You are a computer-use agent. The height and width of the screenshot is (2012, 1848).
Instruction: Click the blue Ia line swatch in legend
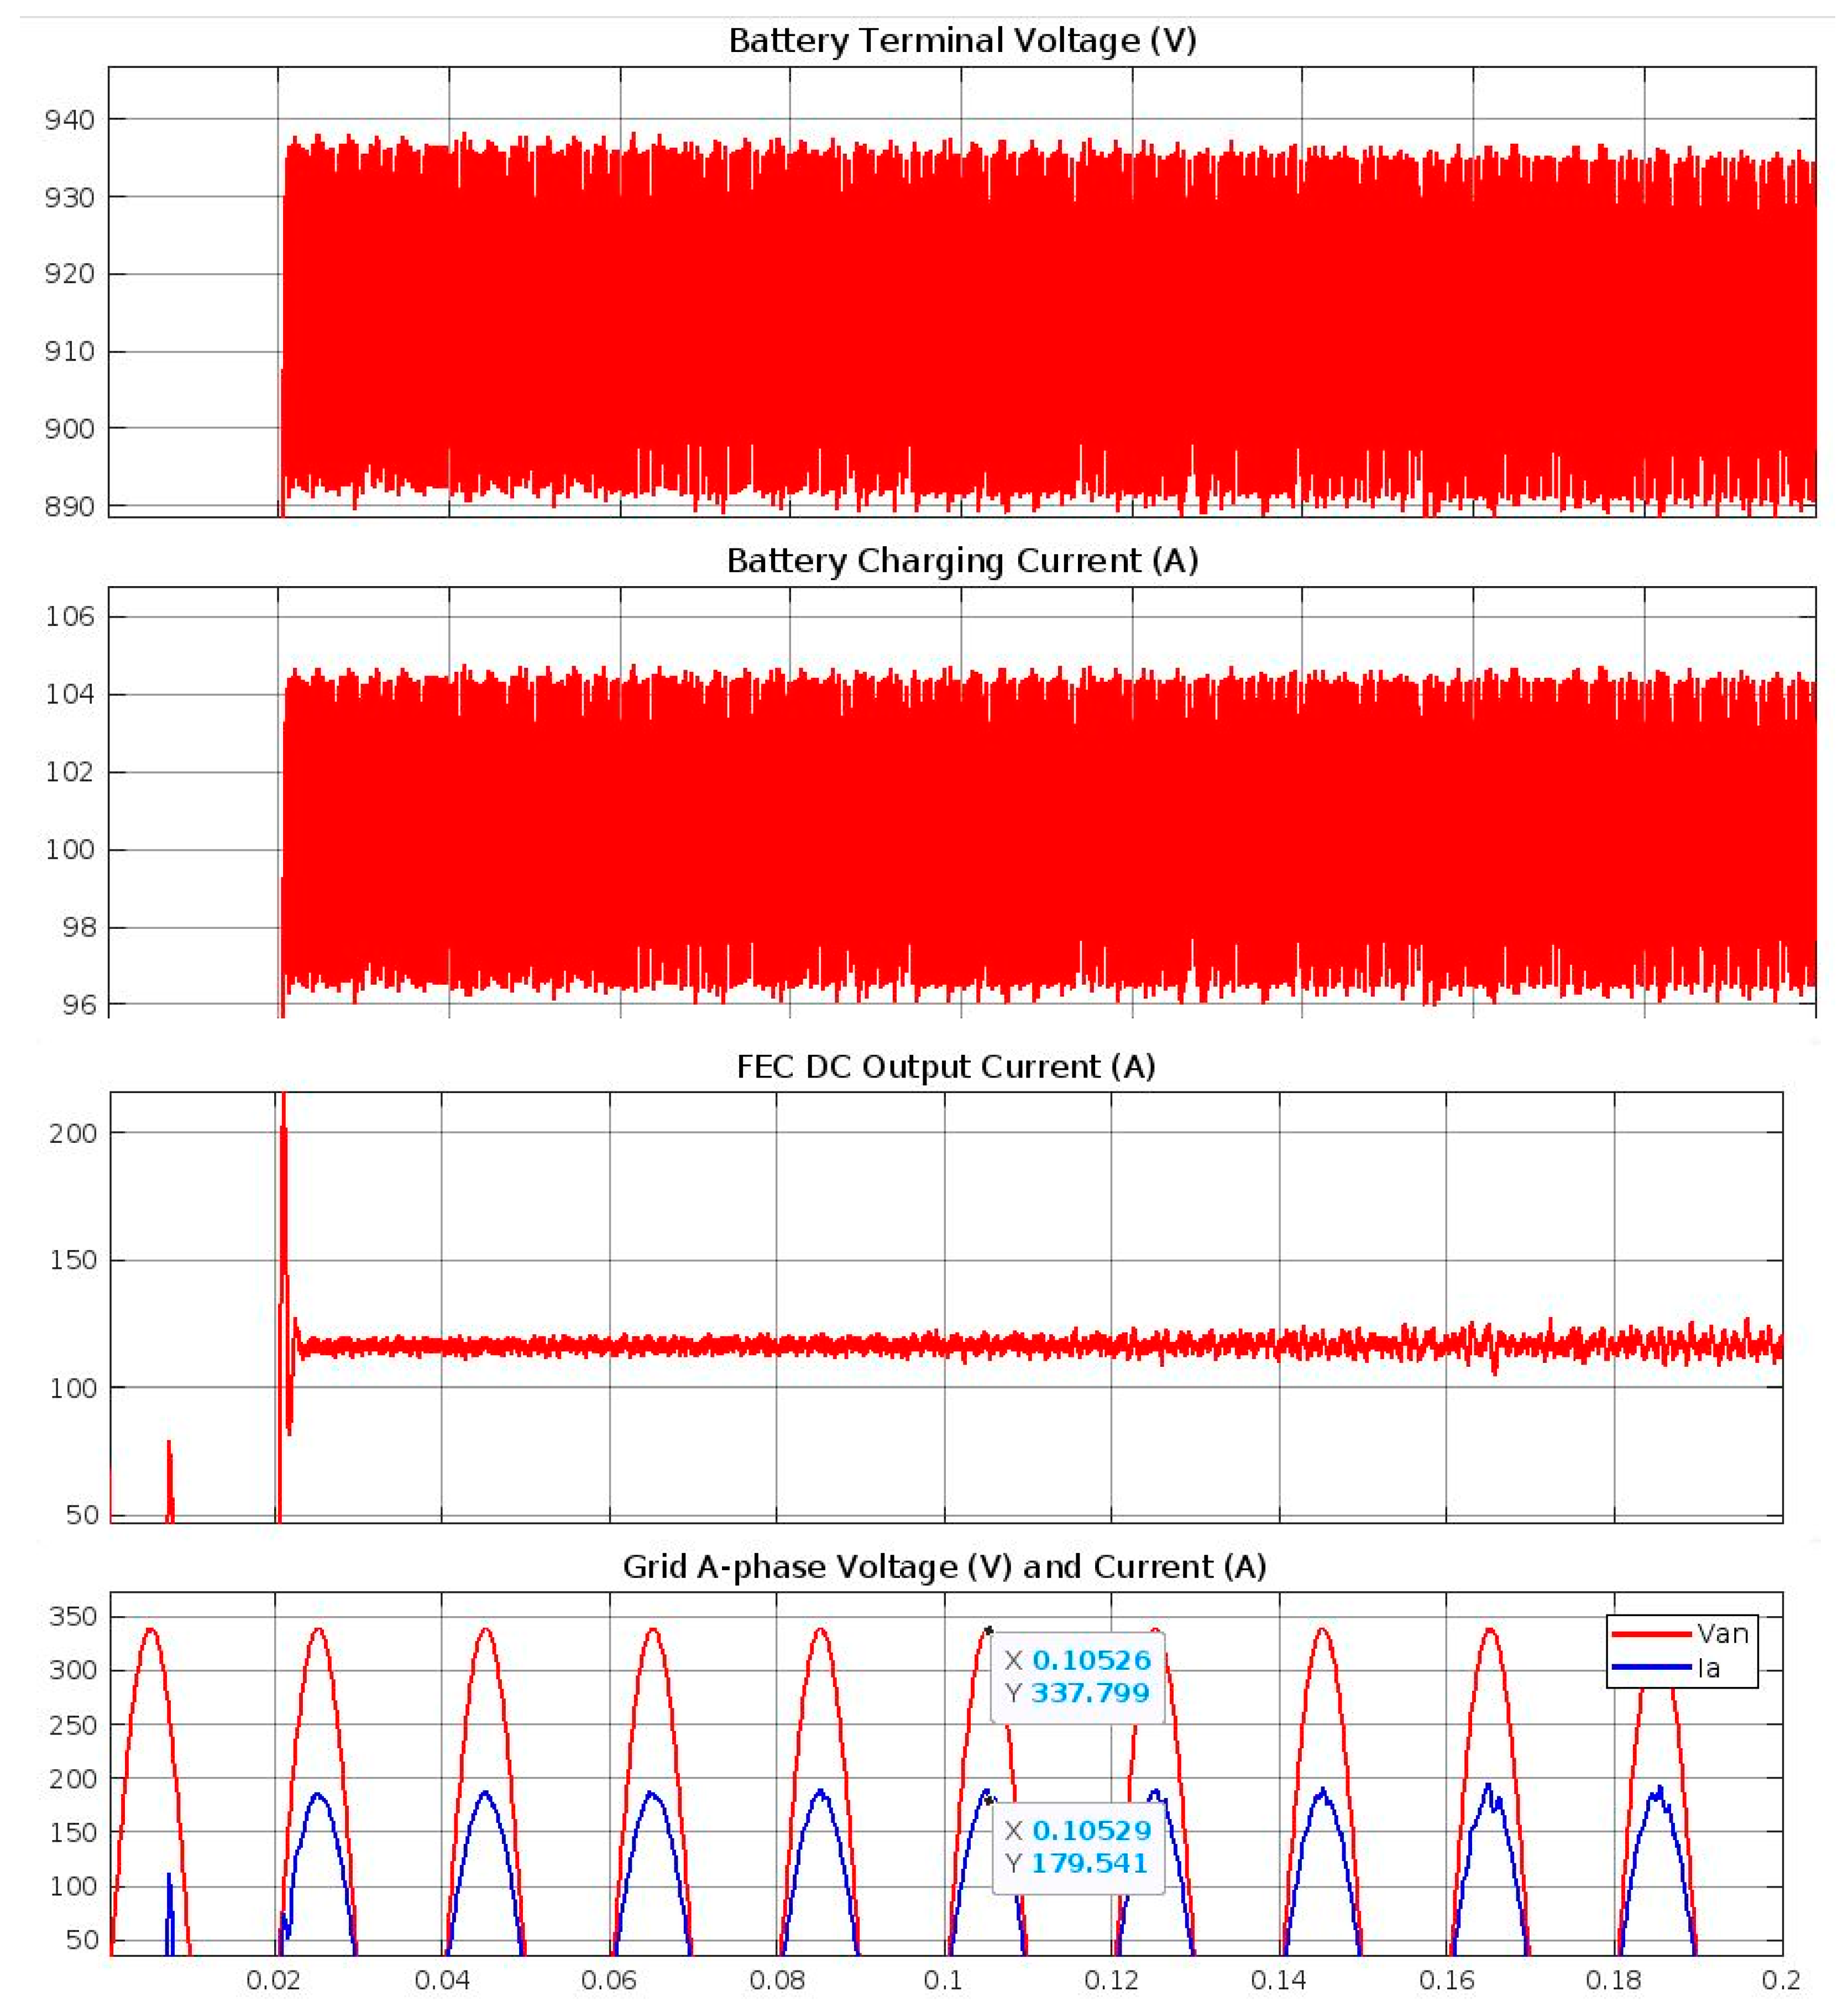click(1651, 1668)
